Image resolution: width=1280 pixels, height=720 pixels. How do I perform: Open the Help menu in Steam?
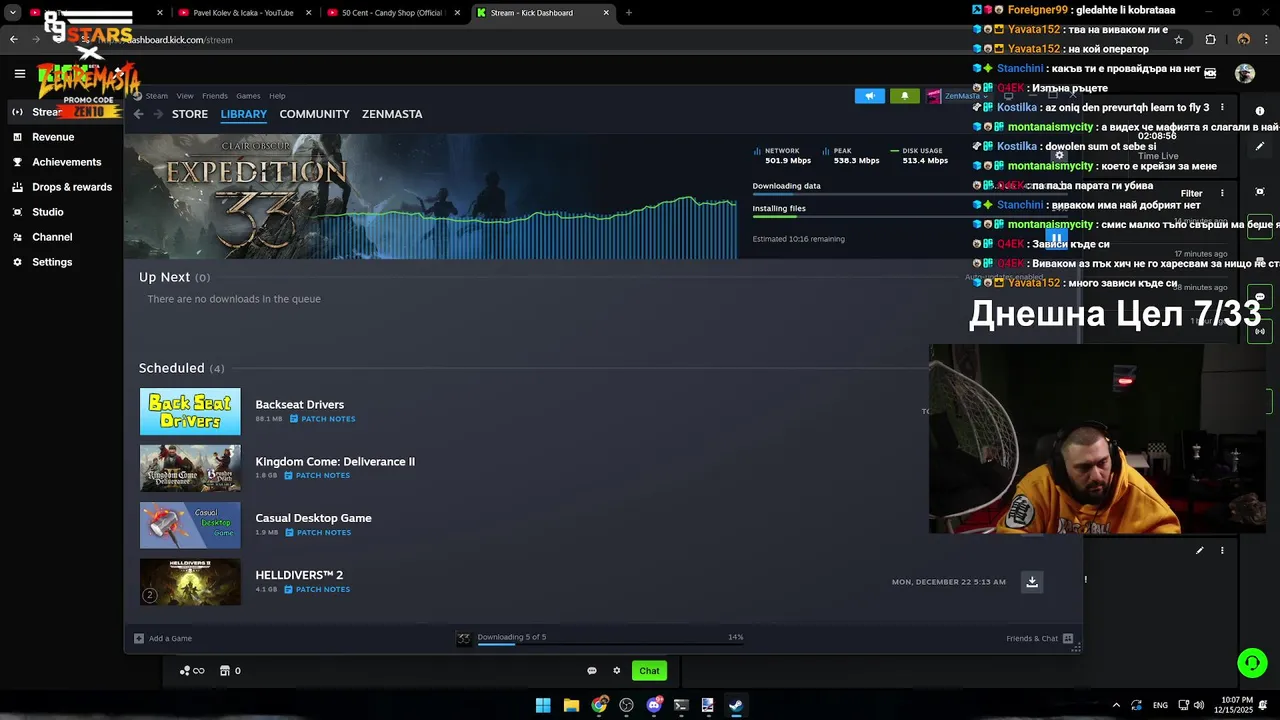(x=277, y=96)
